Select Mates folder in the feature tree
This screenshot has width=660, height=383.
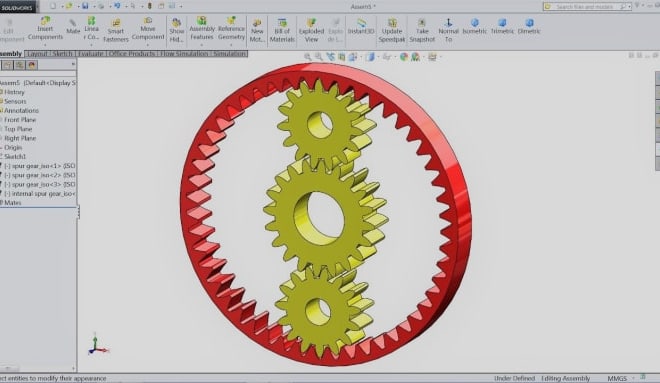(12, 202)
